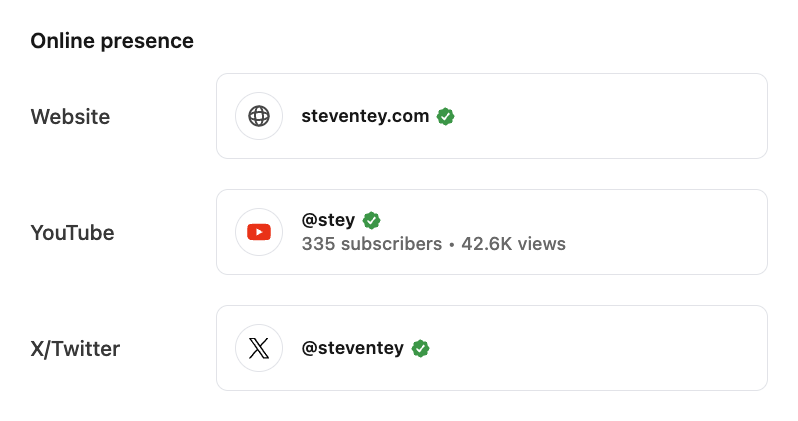This screenshot has width=798, height=421.
Task: Click empty area of YouTube card
Action: coord(662,232)
